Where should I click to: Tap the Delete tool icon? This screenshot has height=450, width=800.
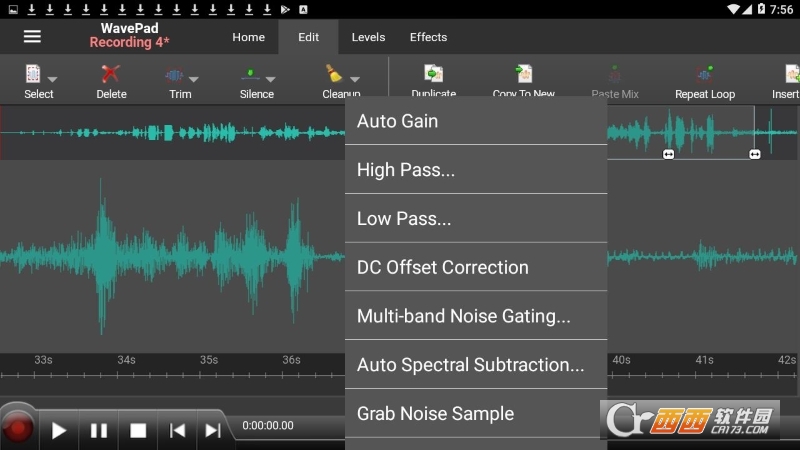point(111,76)
